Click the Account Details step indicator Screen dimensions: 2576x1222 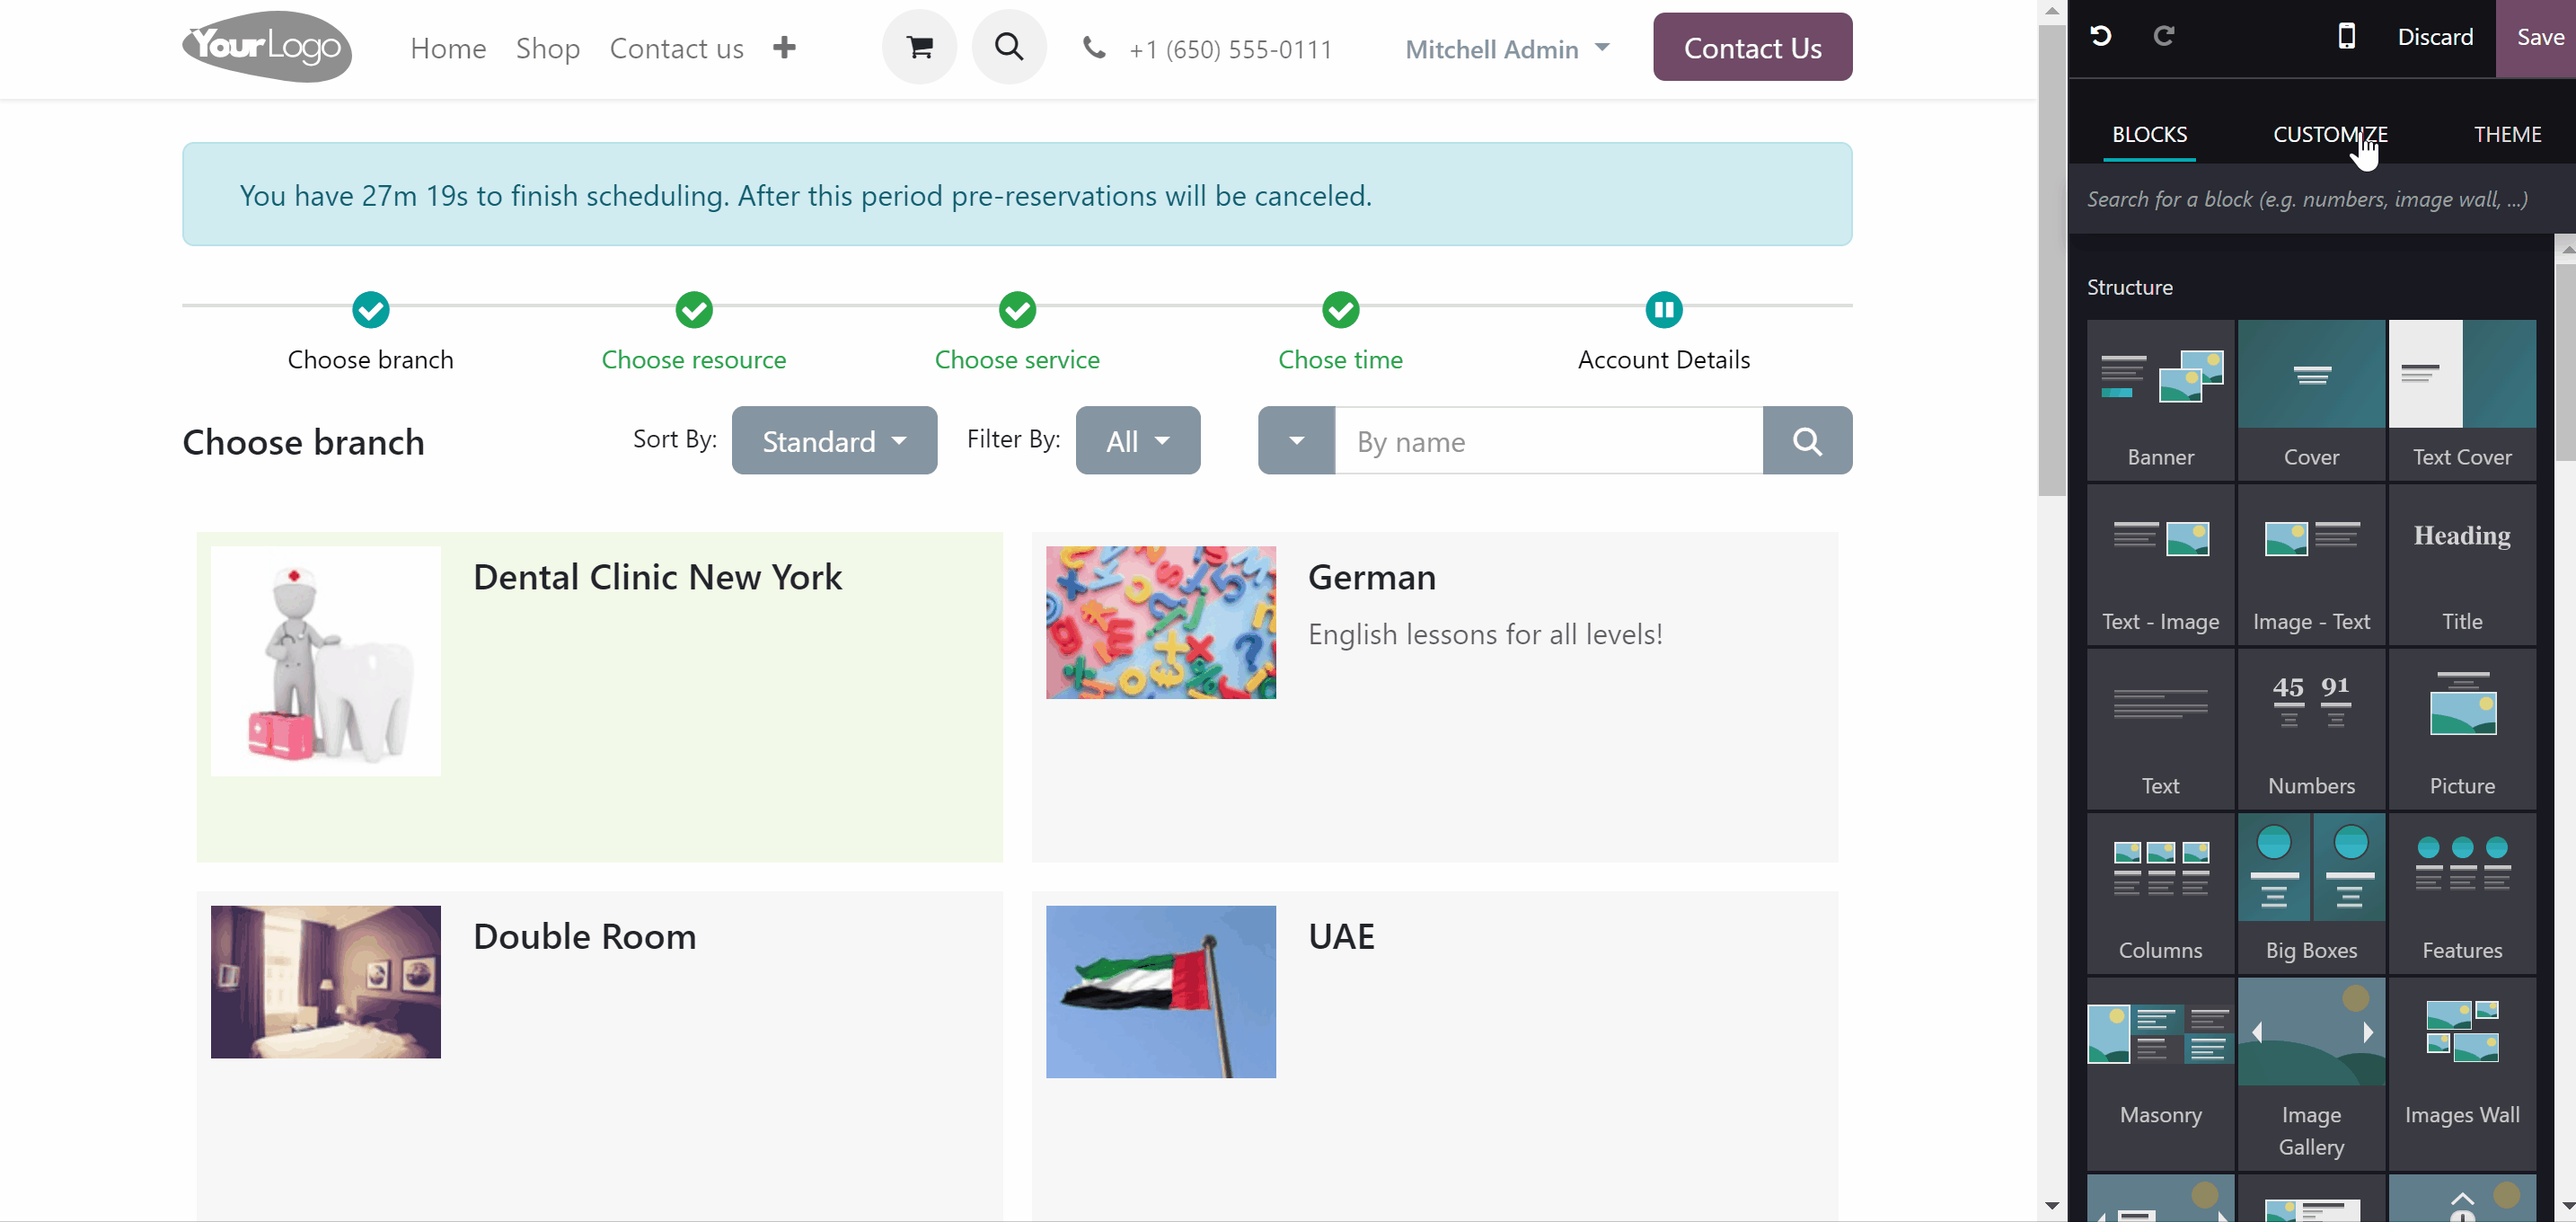pos(1664,310)
